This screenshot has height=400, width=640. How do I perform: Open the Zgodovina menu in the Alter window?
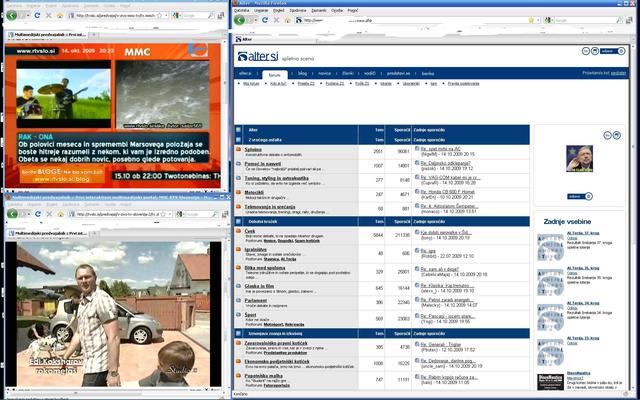(298, 10)
